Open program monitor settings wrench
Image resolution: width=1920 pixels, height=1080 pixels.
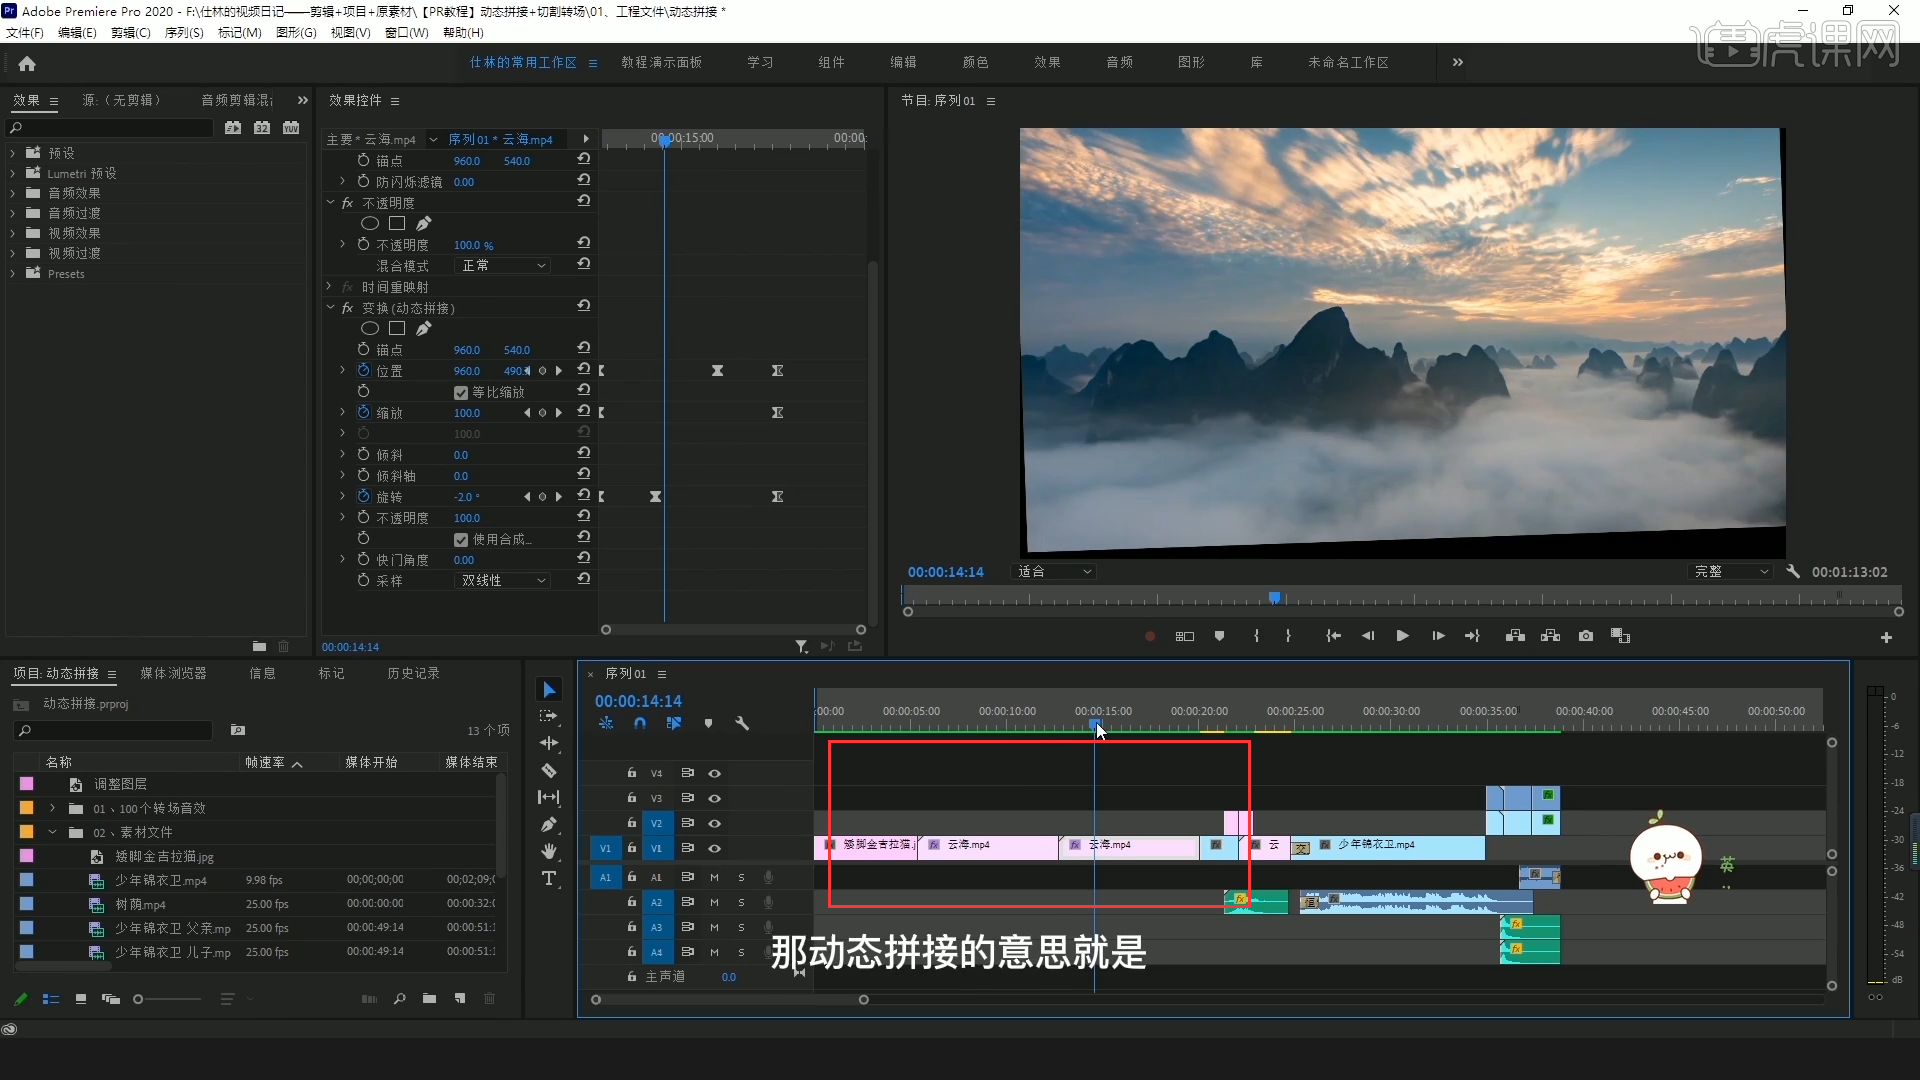click(x=1793, y=572)
